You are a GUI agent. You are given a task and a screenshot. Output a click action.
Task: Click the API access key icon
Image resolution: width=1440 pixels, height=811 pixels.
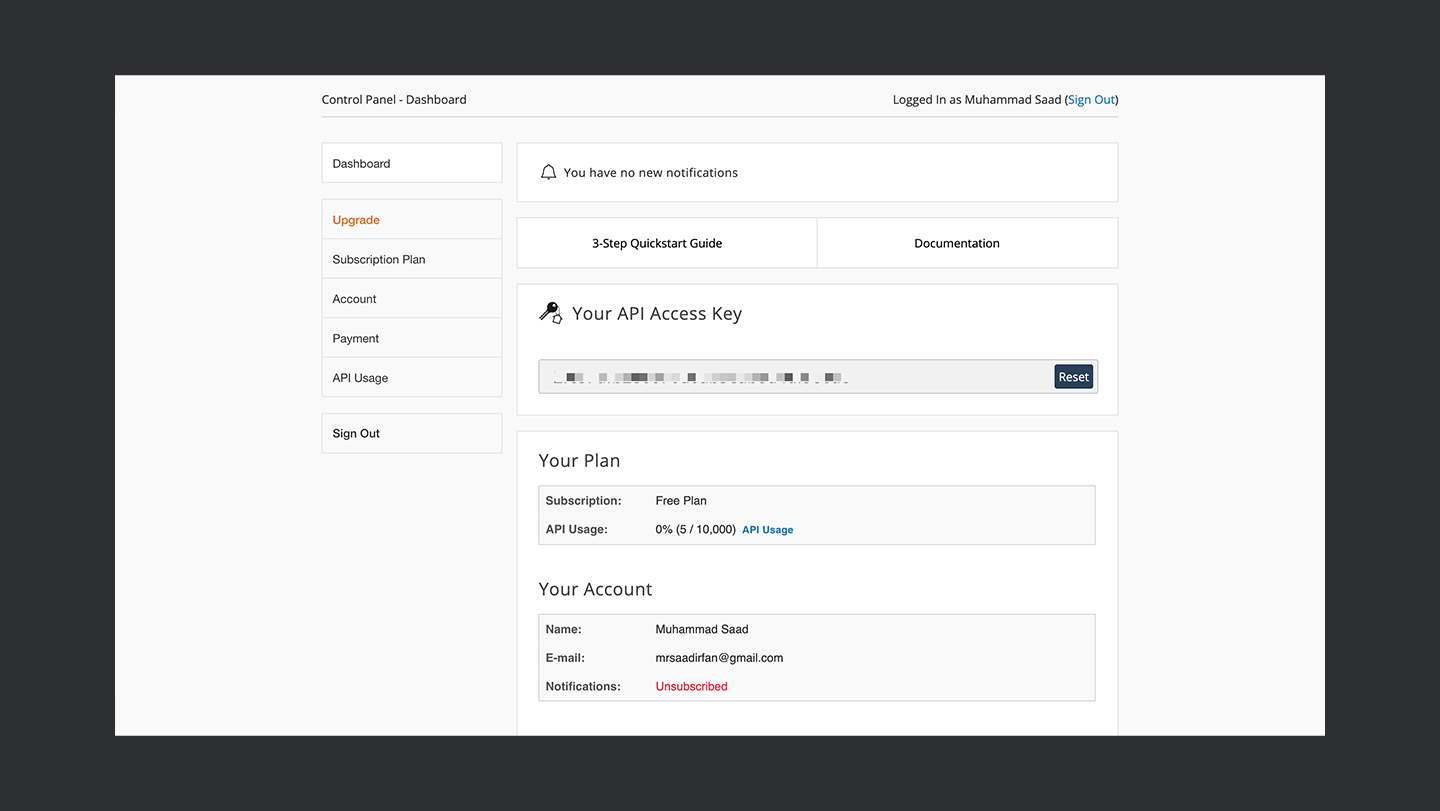tap(550, 312)
